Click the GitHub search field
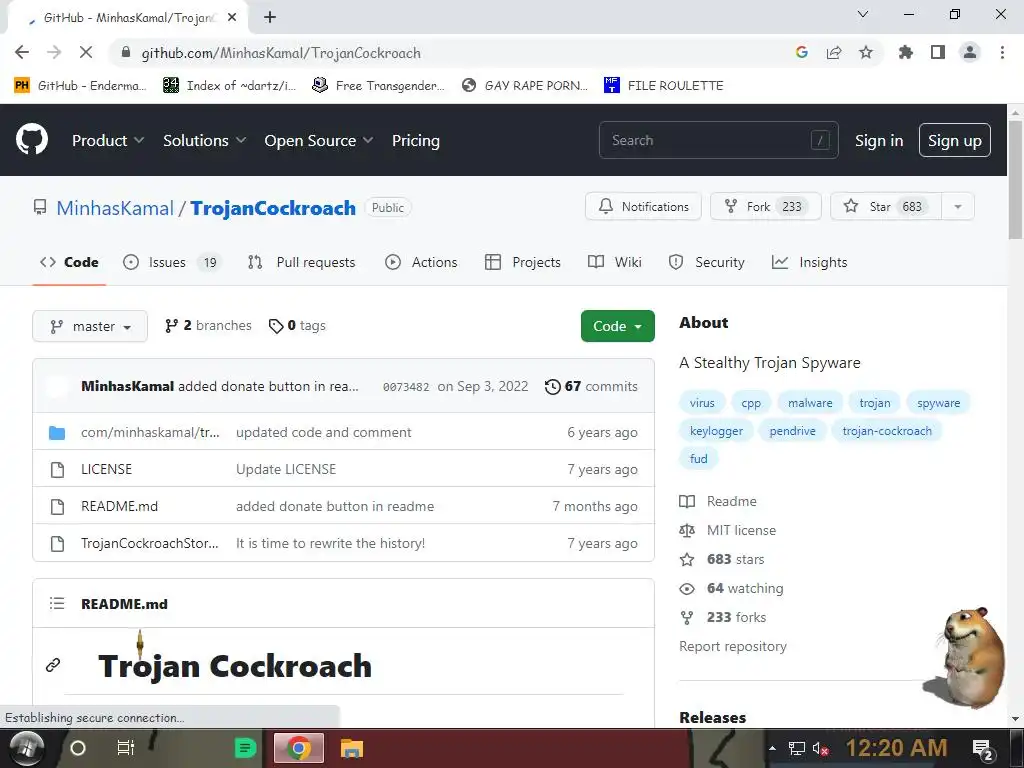This screenshot has width=1024, height=768. pos(718,140)
